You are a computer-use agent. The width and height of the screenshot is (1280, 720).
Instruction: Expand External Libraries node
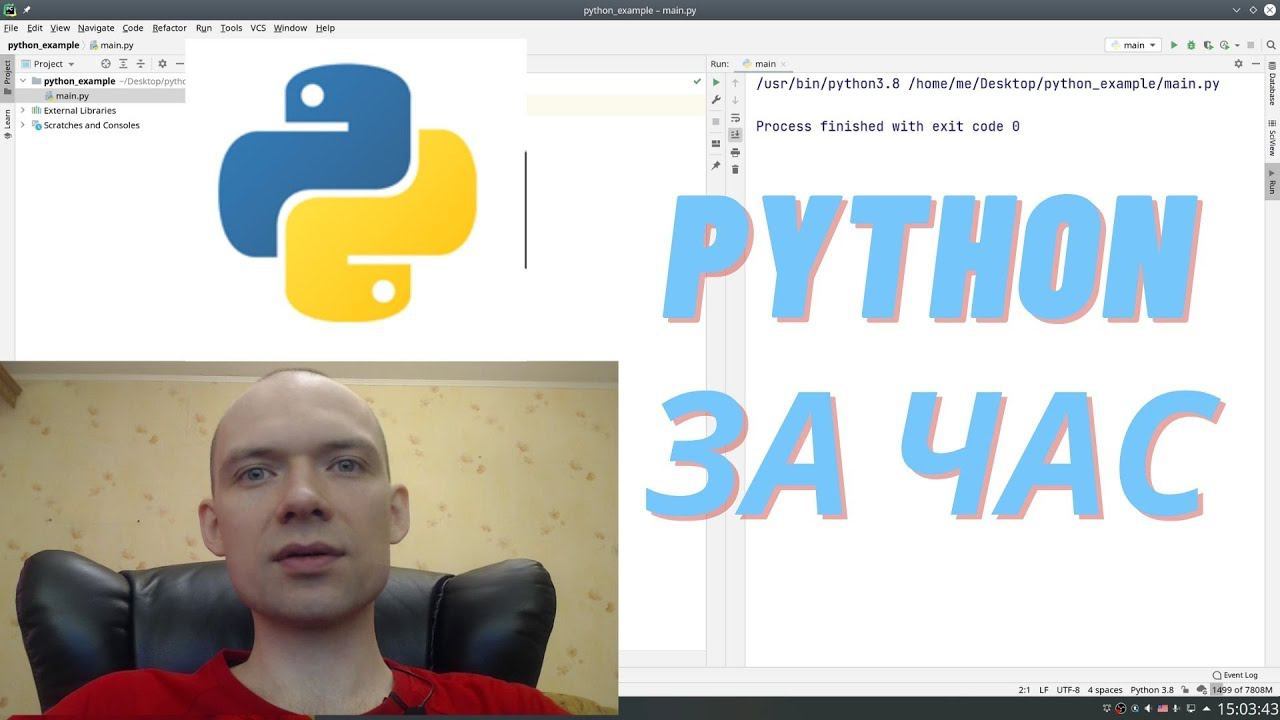23,110
